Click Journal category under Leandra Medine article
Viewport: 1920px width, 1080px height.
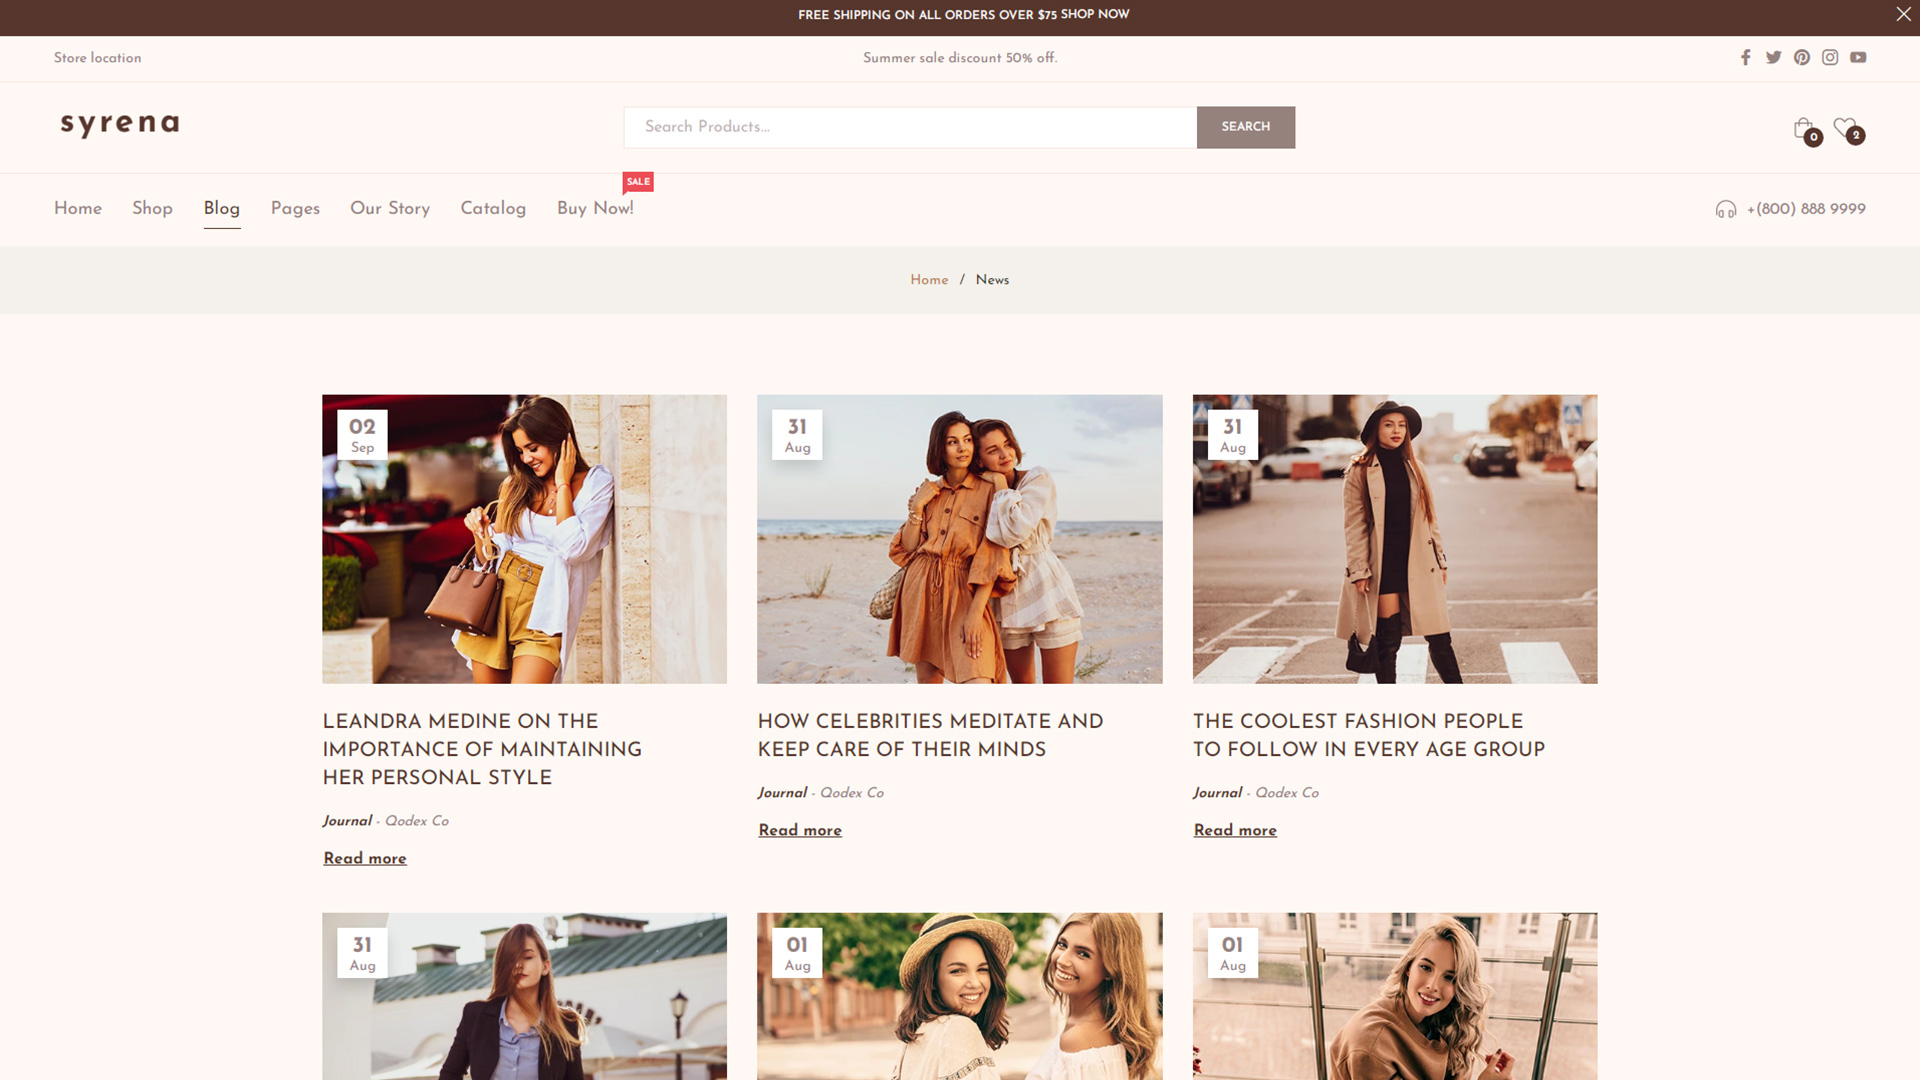[x=347, y=821]
